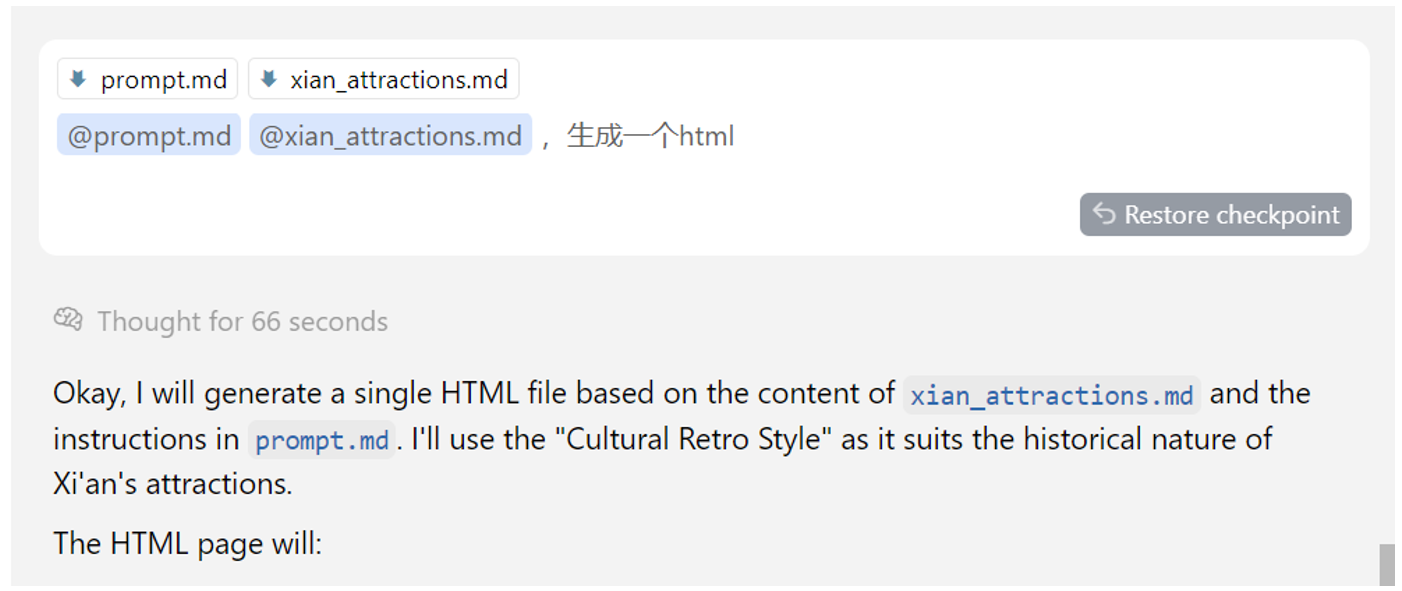Select the @xian_attractions.md mention tag
This screenshot has width=1402, height=591.
coord(390,136)
